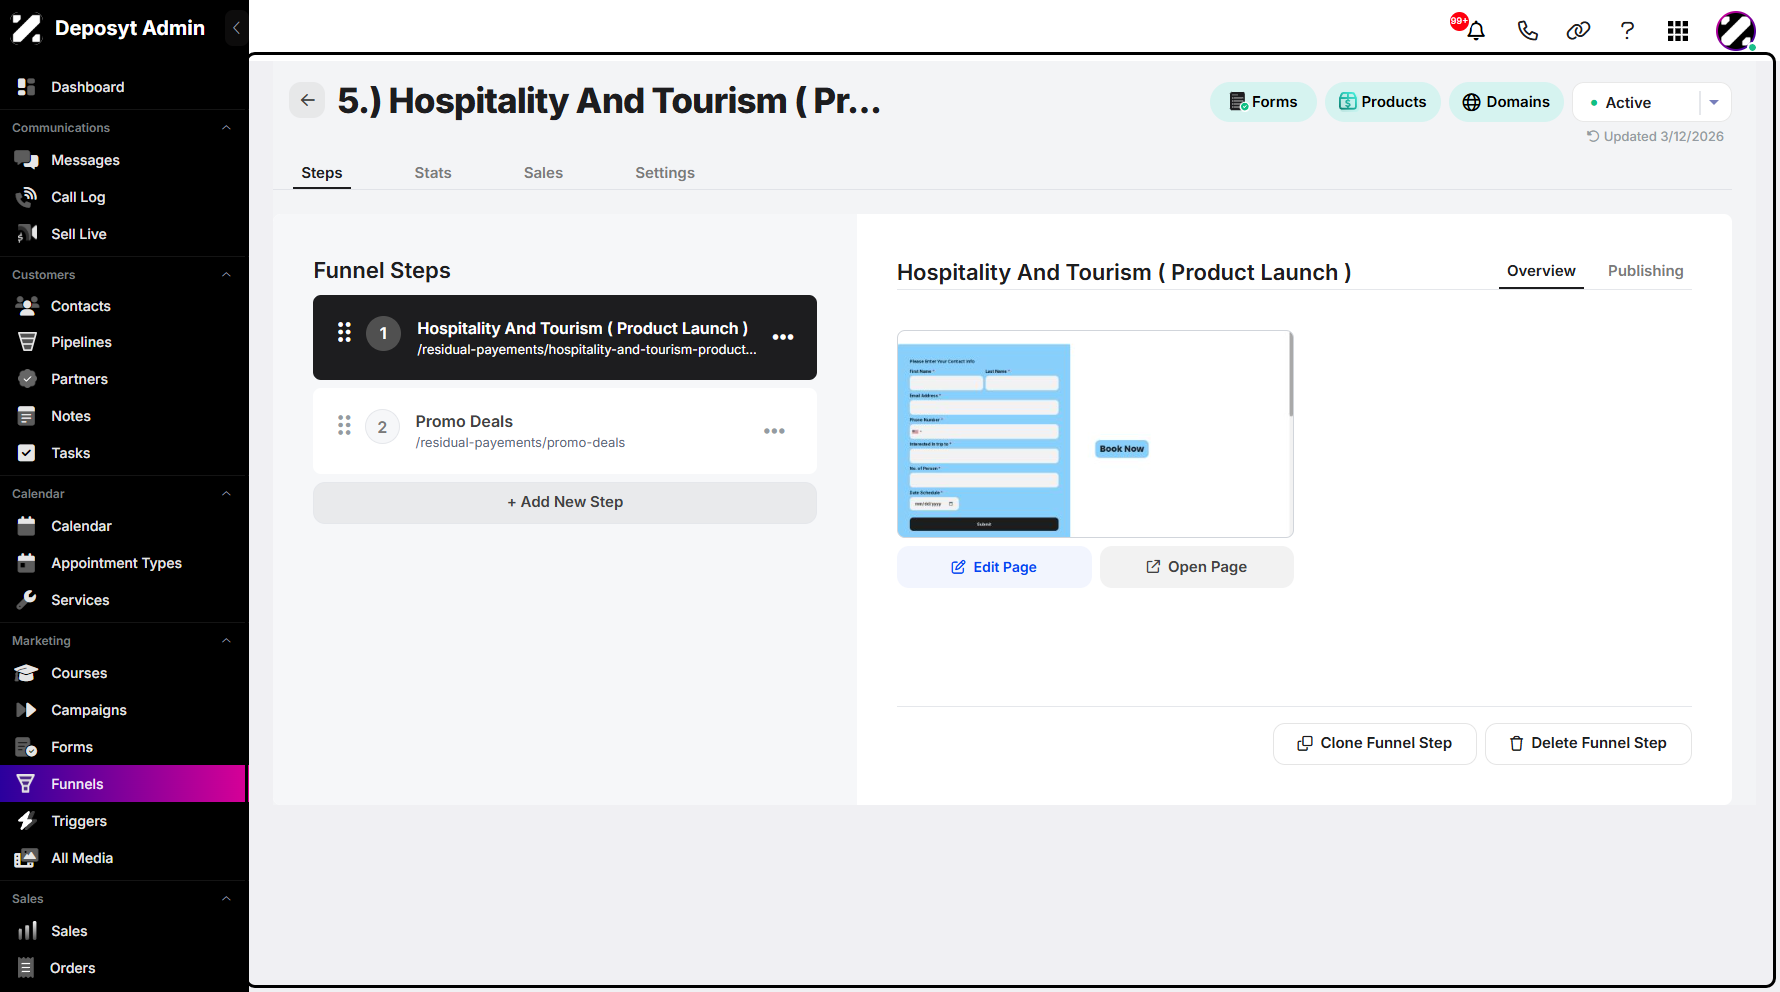Go back with the arrow button

(x=307, y=100)
